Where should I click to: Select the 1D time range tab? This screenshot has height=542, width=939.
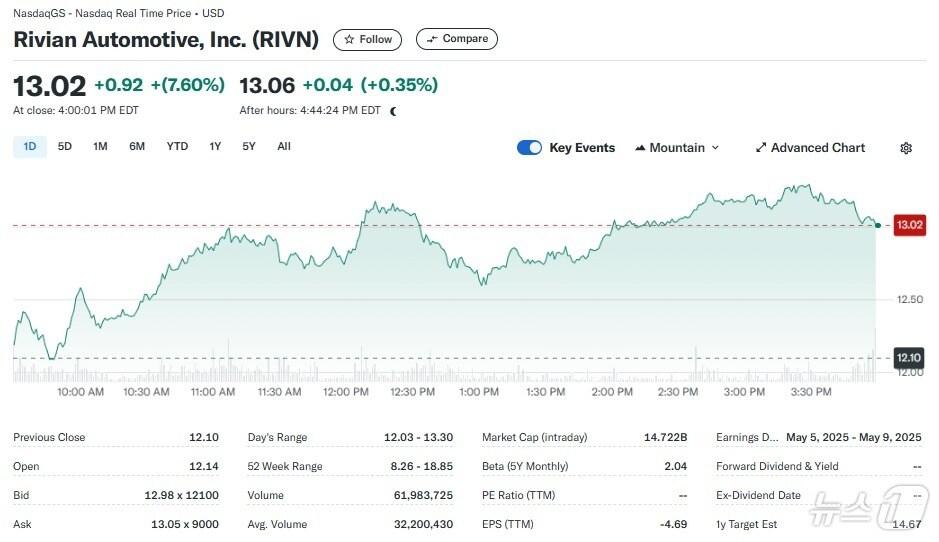tap(30, 147)
